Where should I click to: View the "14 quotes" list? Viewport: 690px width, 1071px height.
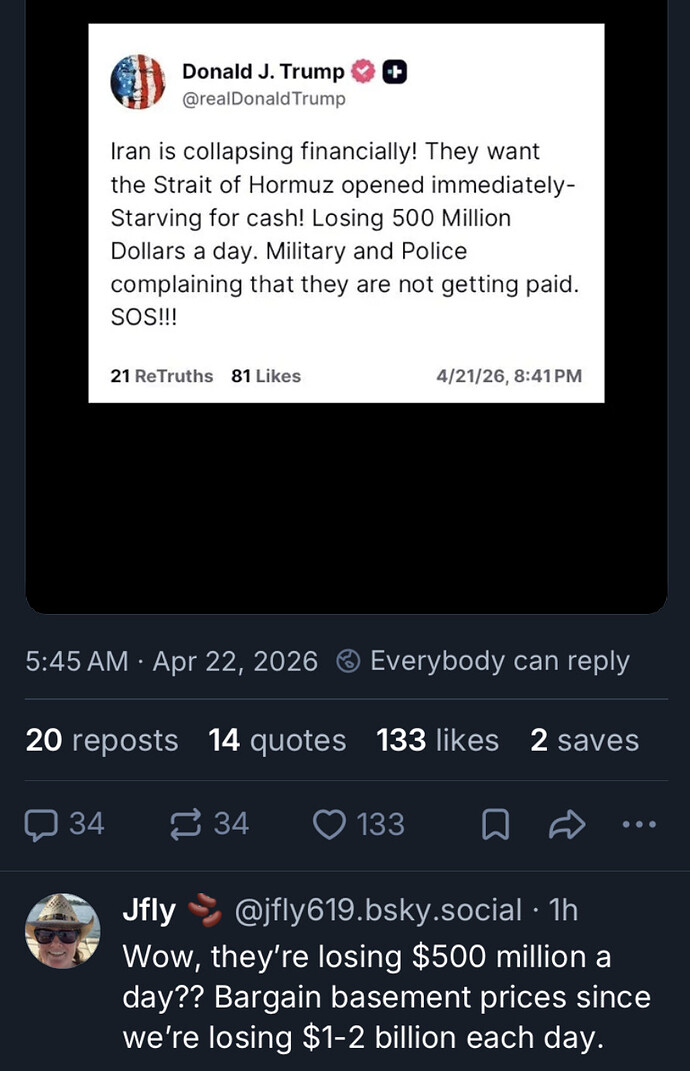point(277,740)
